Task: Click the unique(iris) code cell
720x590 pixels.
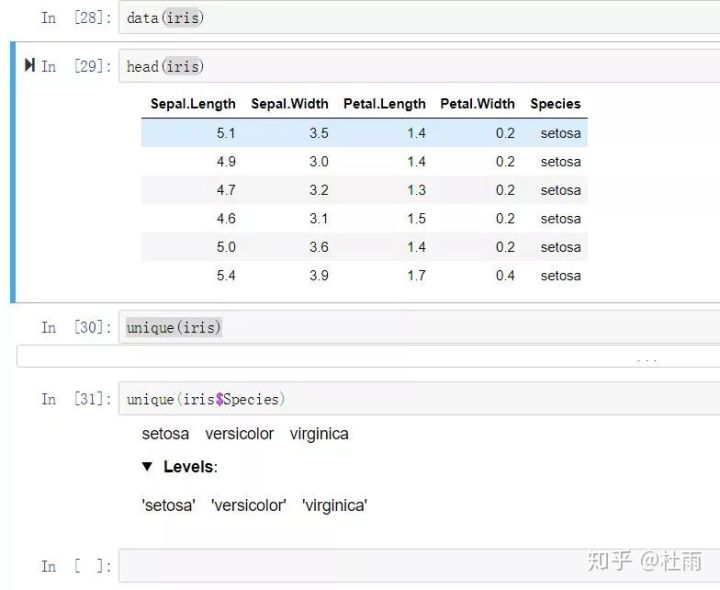Action: click(419, 327)
